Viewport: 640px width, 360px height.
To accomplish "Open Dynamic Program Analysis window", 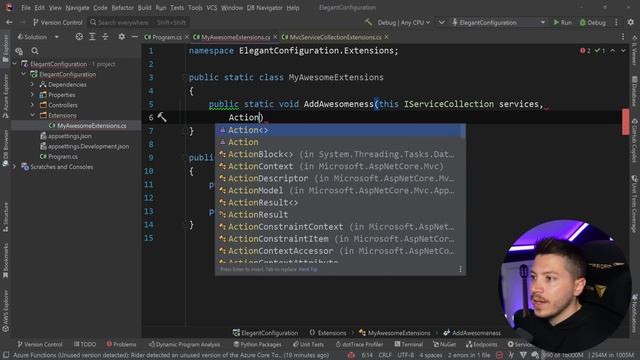I will [184, 344].
